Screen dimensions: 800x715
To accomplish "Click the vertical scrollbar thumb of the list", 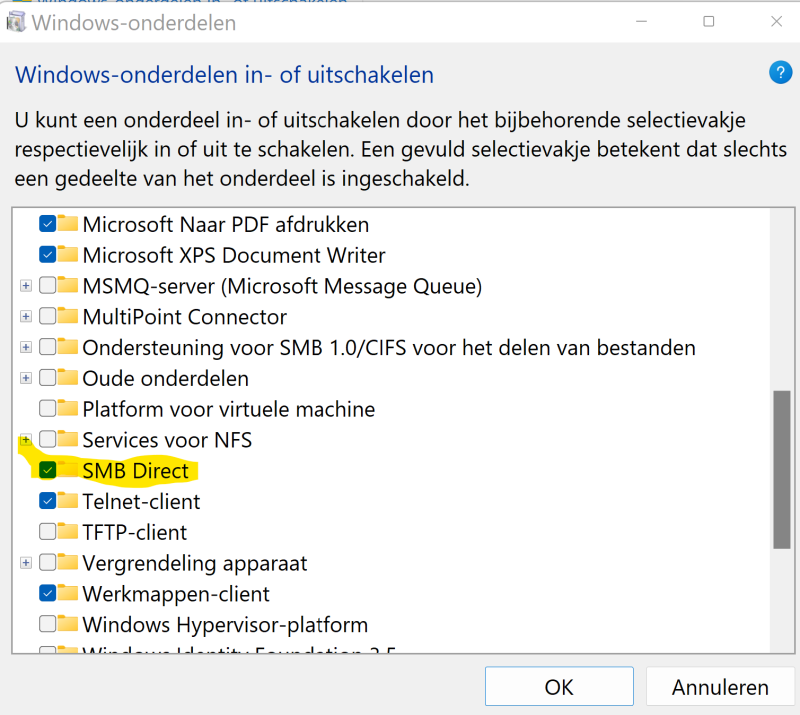I will click(x=781, y=468).
